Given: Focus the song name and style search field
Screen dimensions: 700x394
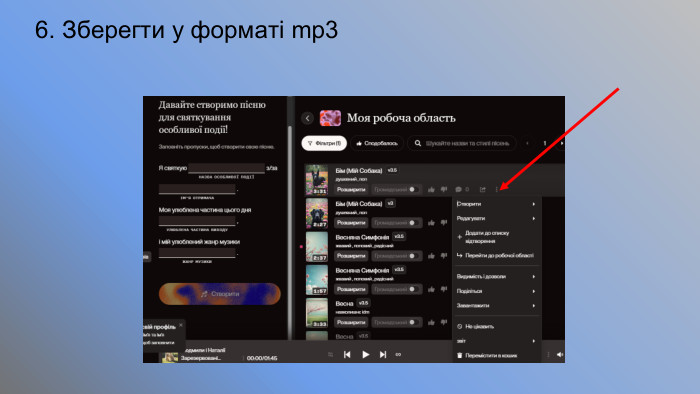Looking at the screenshot, I should point(462,143).
